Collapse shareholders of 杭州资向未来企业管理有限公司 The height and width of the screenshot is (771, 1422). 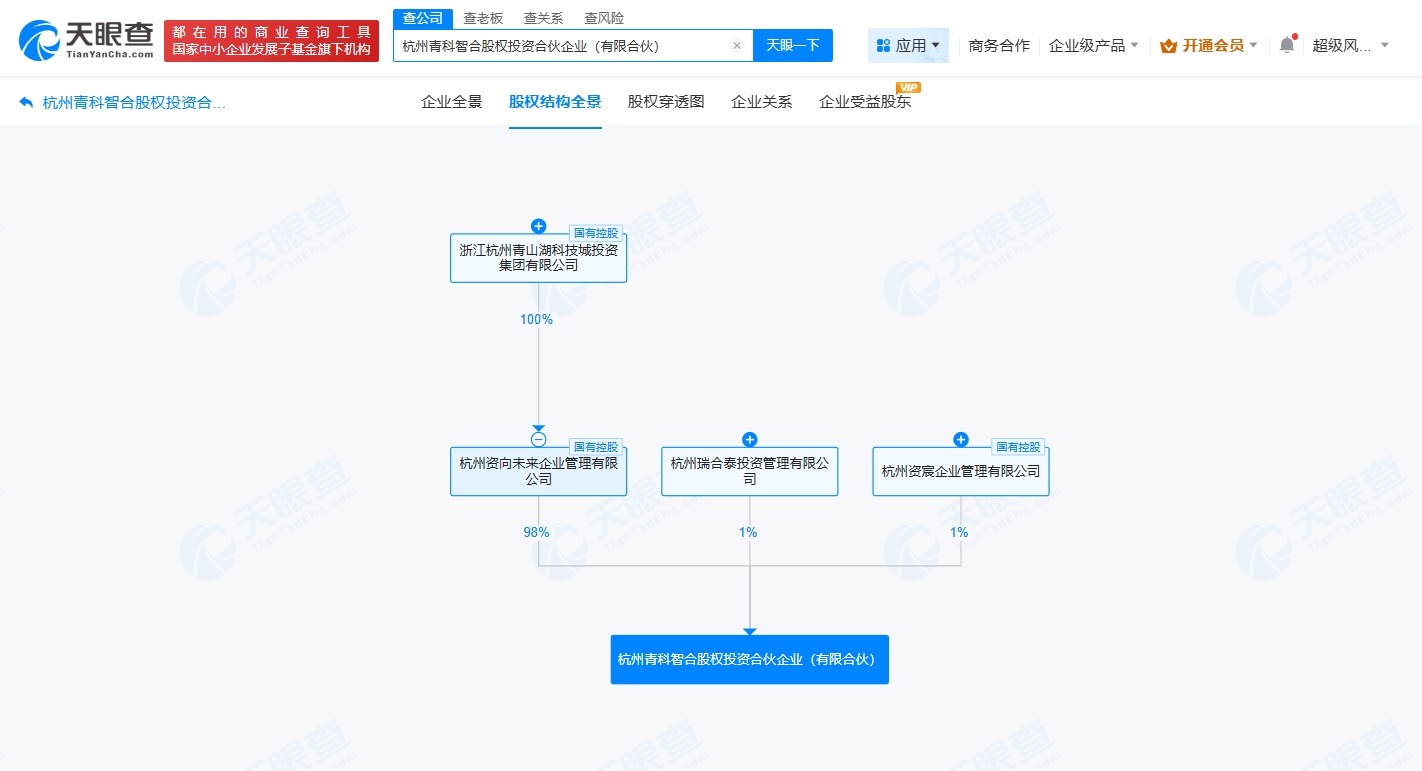tap(538, 438)
